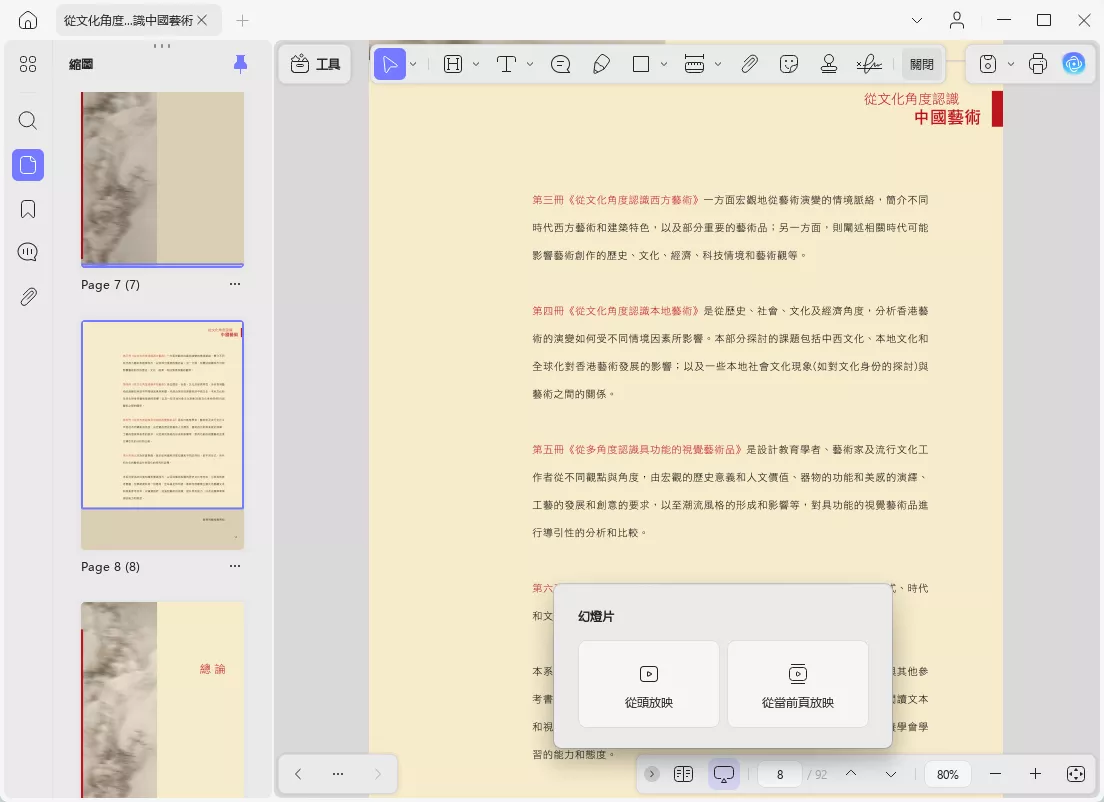Zoom in with plus button
Image resolution: width=1104 pixels, height=802 pixels.
(x=1035, y=774)
